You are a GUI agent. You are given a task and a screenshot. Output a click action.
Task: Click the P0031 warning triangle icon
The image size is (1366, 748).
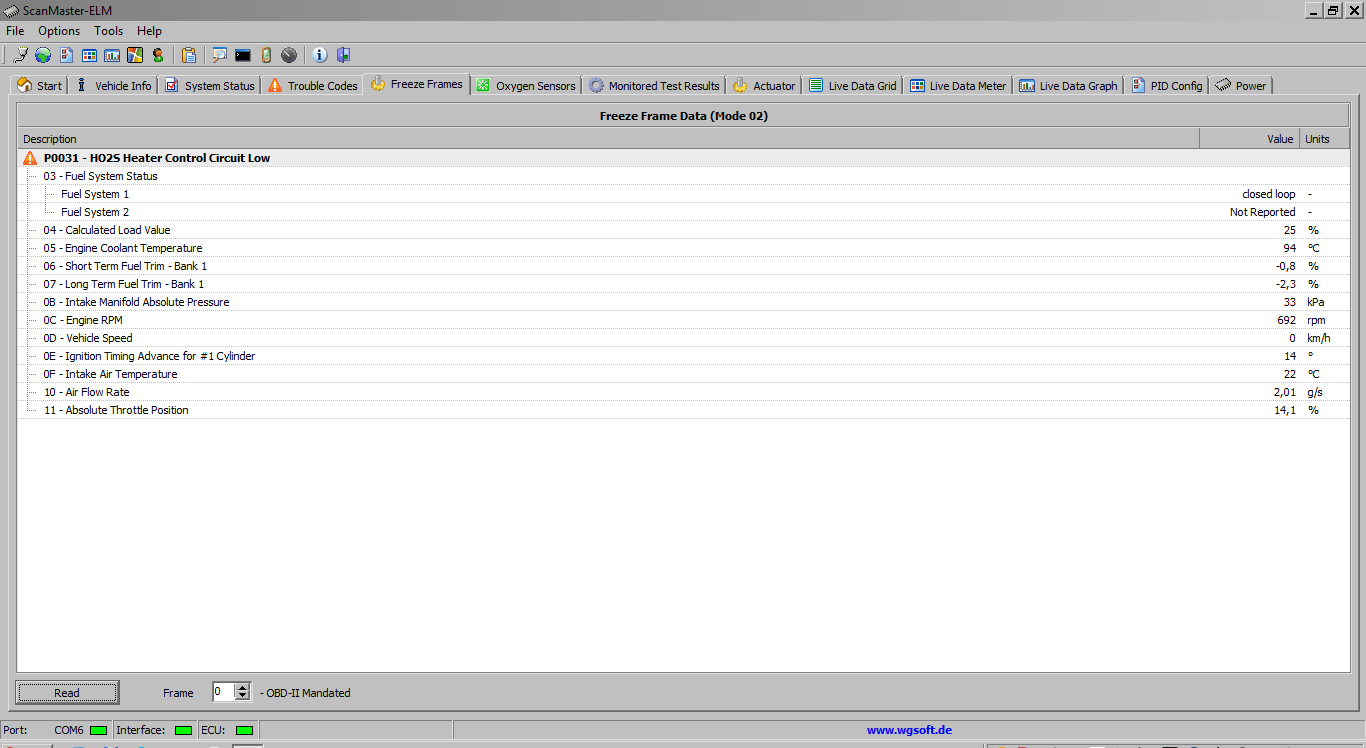pos(30,158)
